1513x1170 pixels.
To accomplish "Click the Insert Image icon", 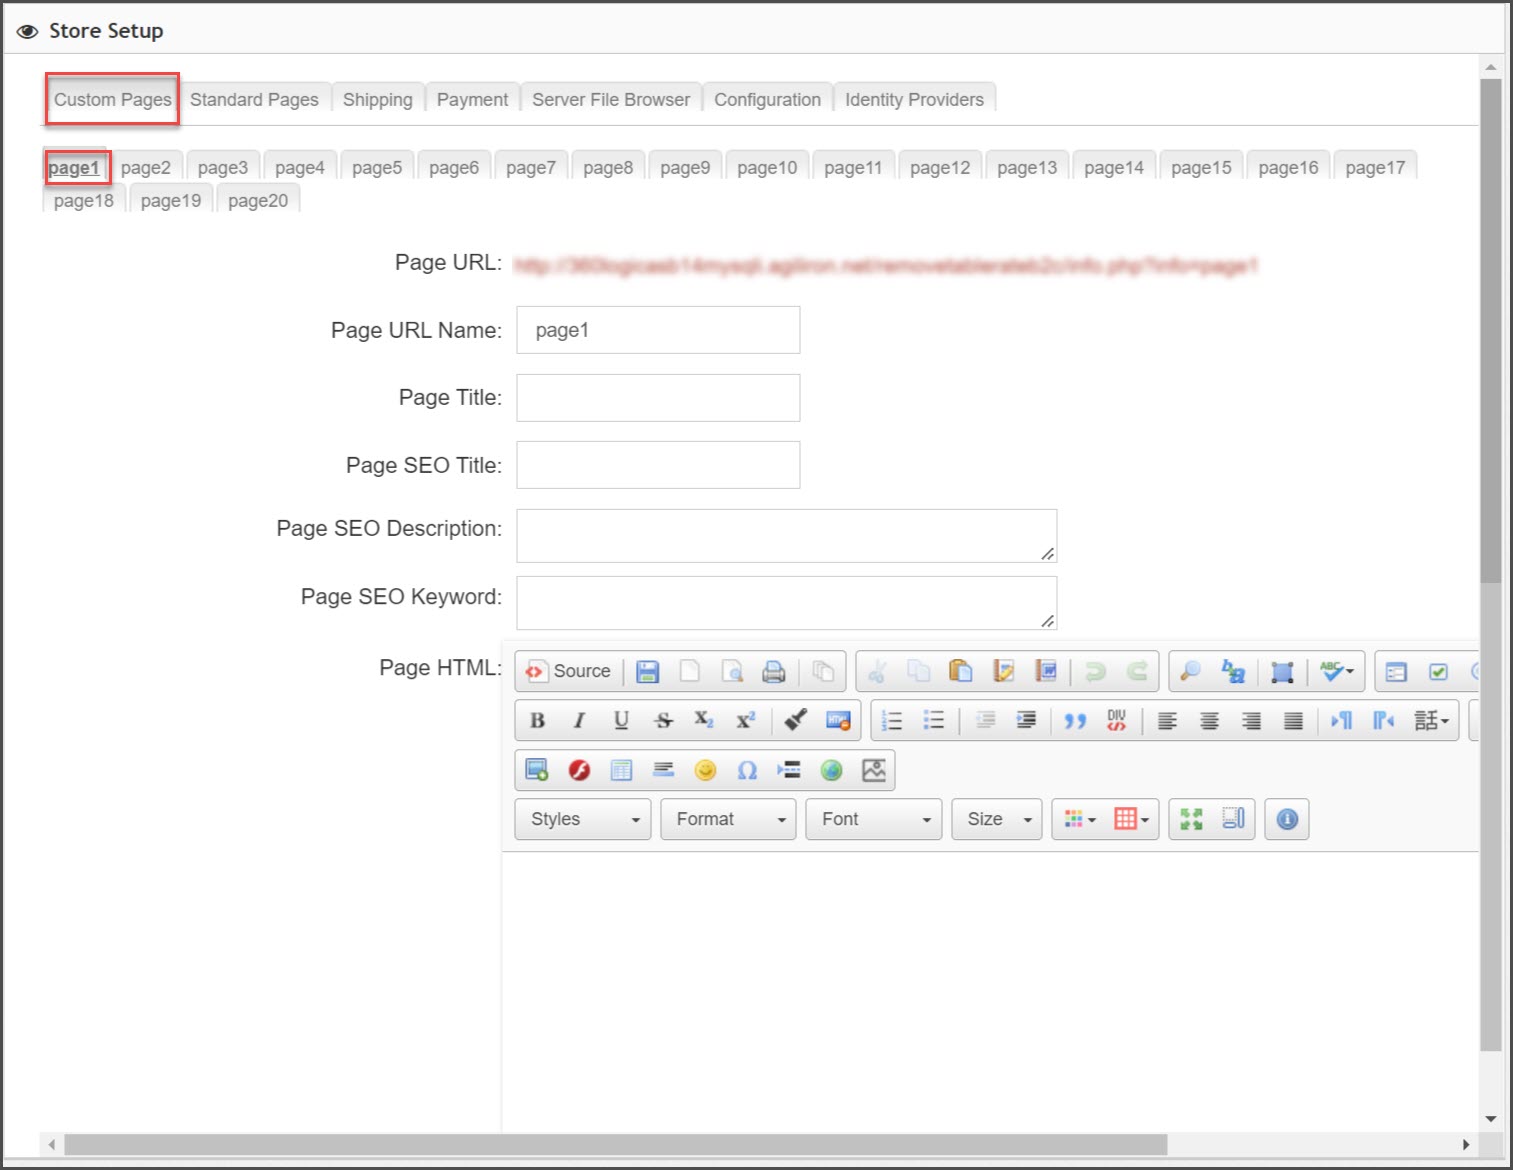I will coord(537,770).
